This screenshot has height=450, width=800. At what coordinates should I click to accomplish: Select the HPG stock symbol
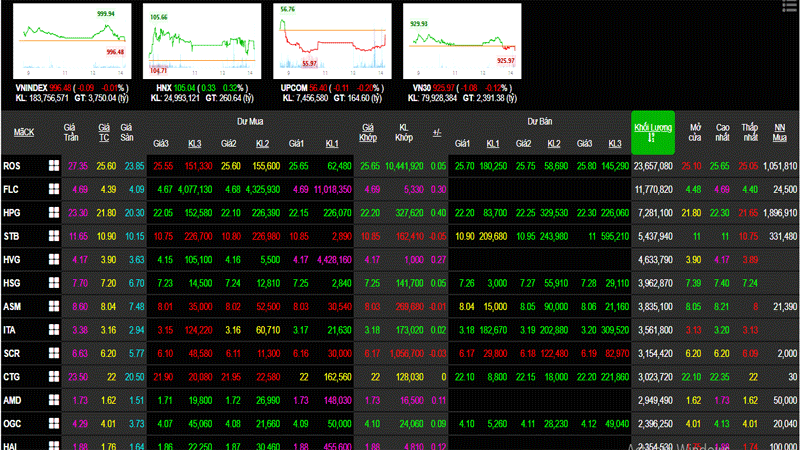pos(12,213)
